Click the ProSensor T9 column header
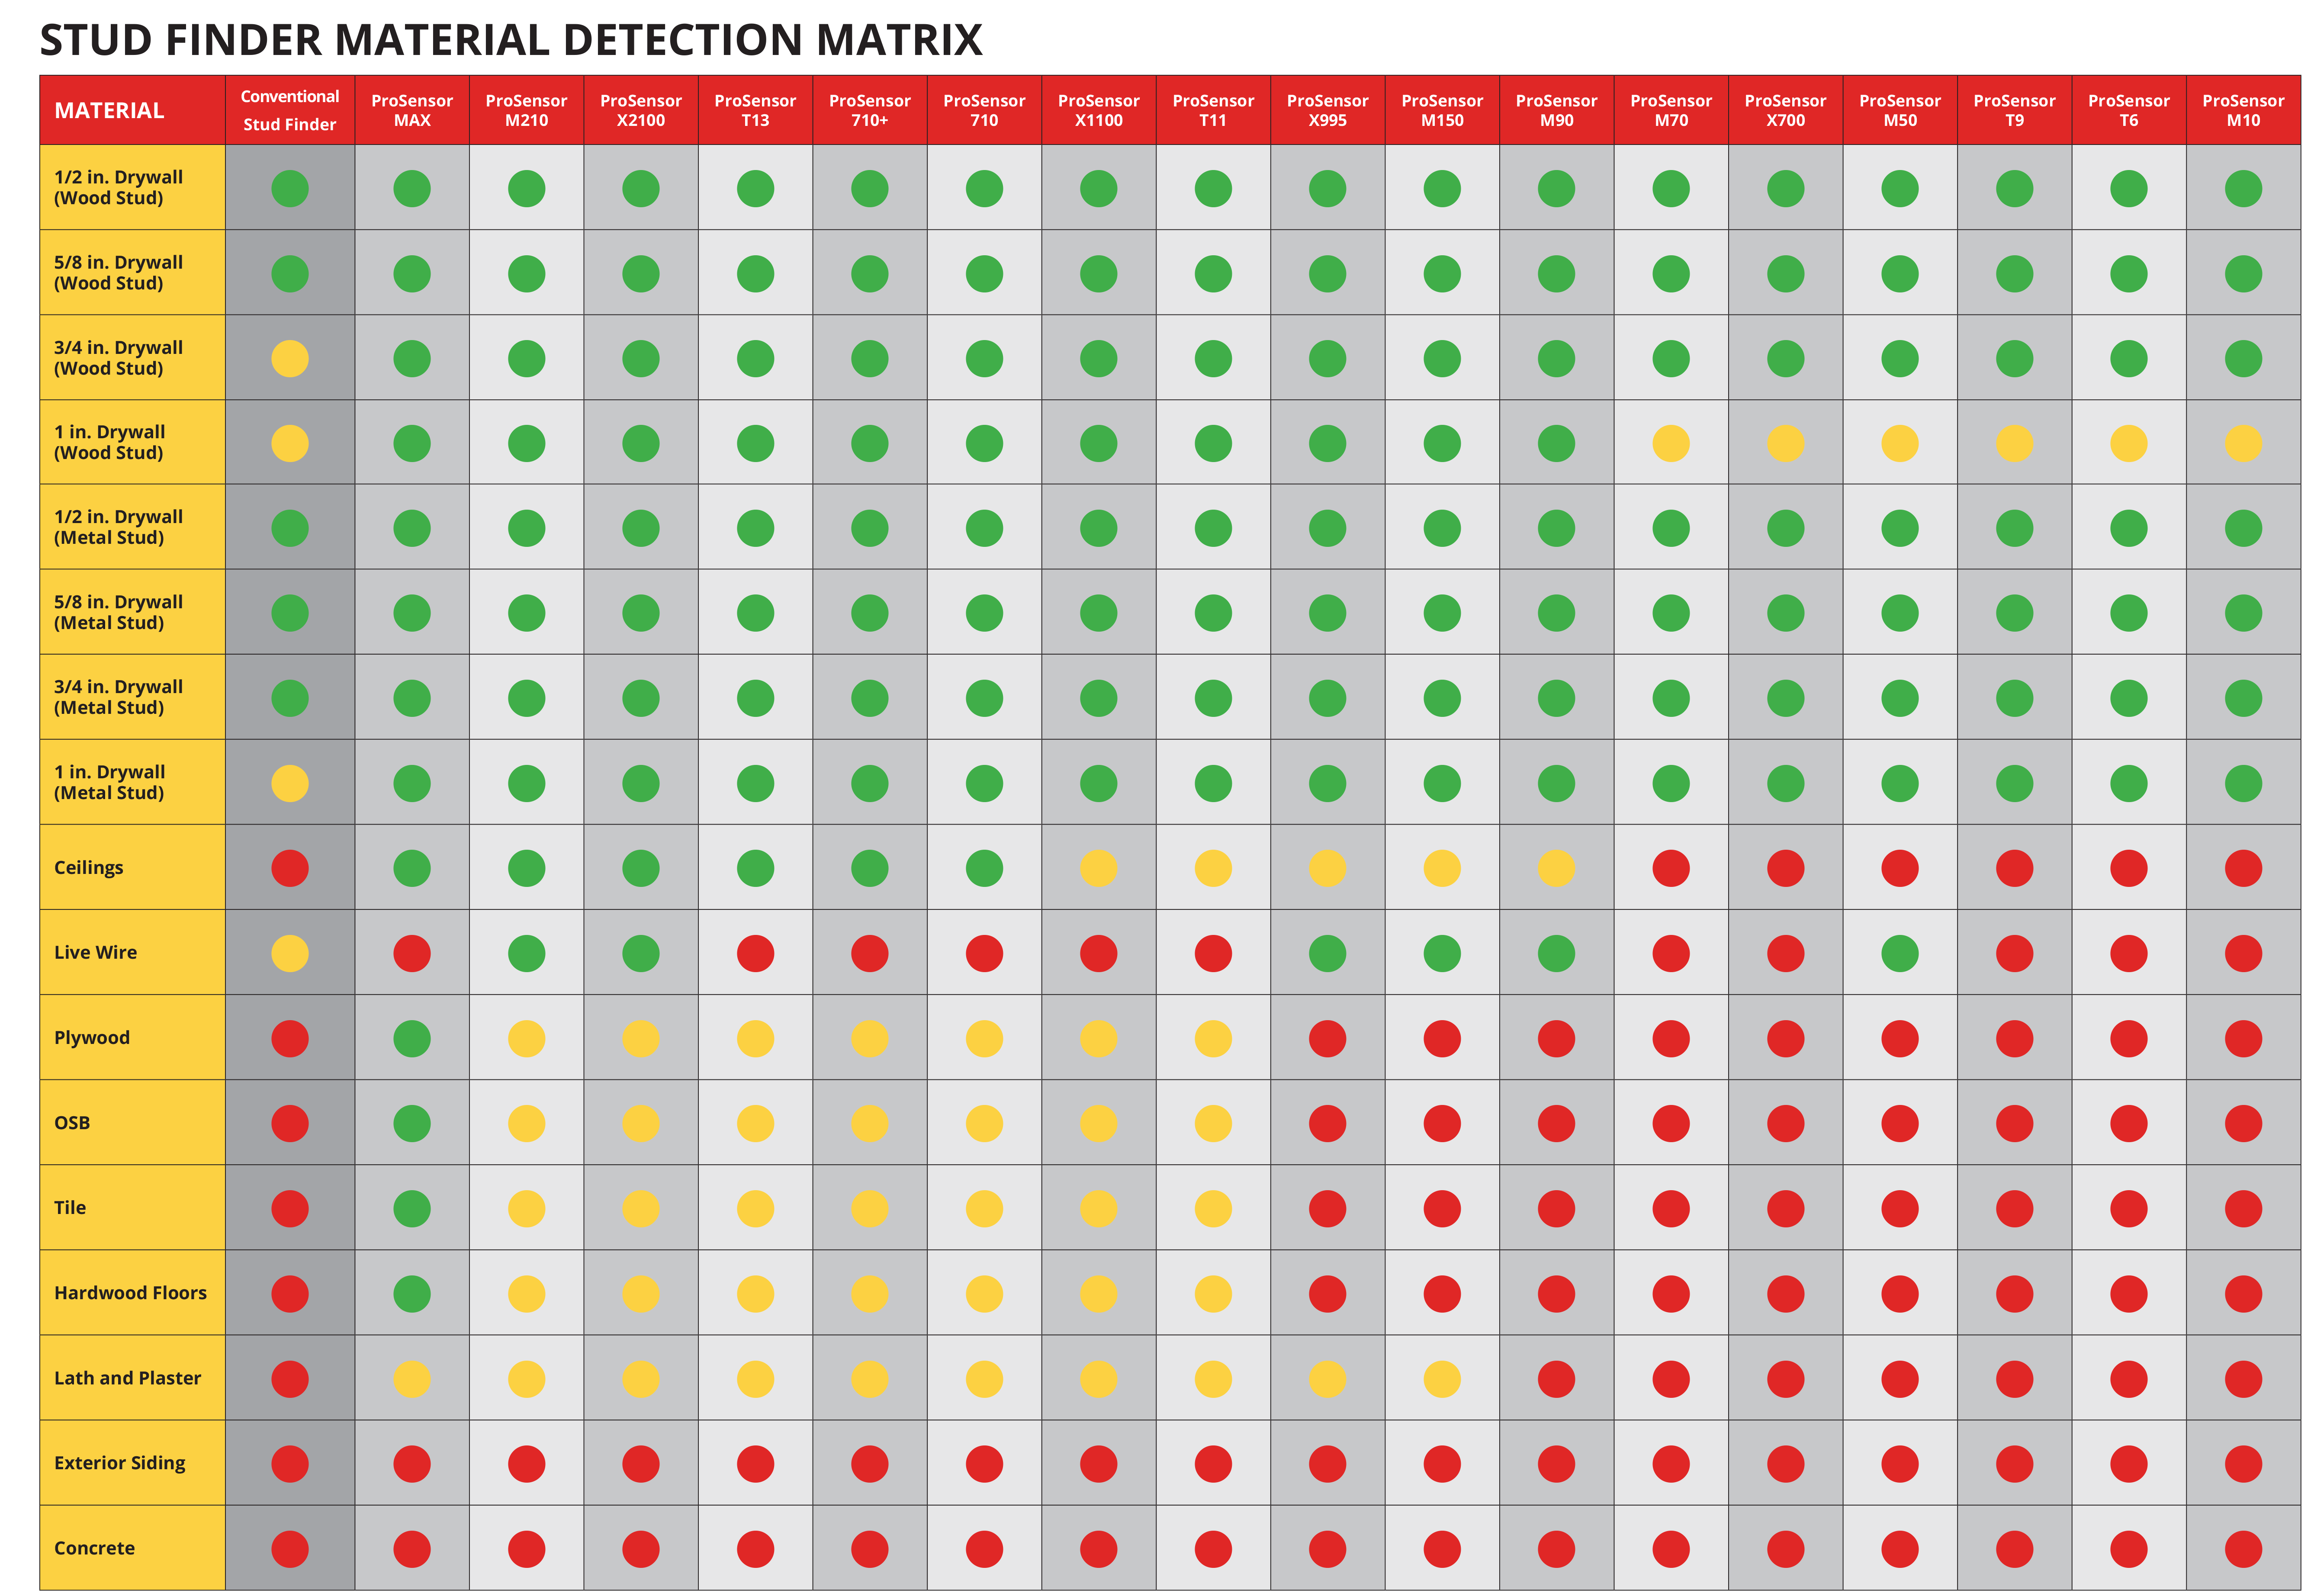 pyautogui.click(x=2014, y=110)
